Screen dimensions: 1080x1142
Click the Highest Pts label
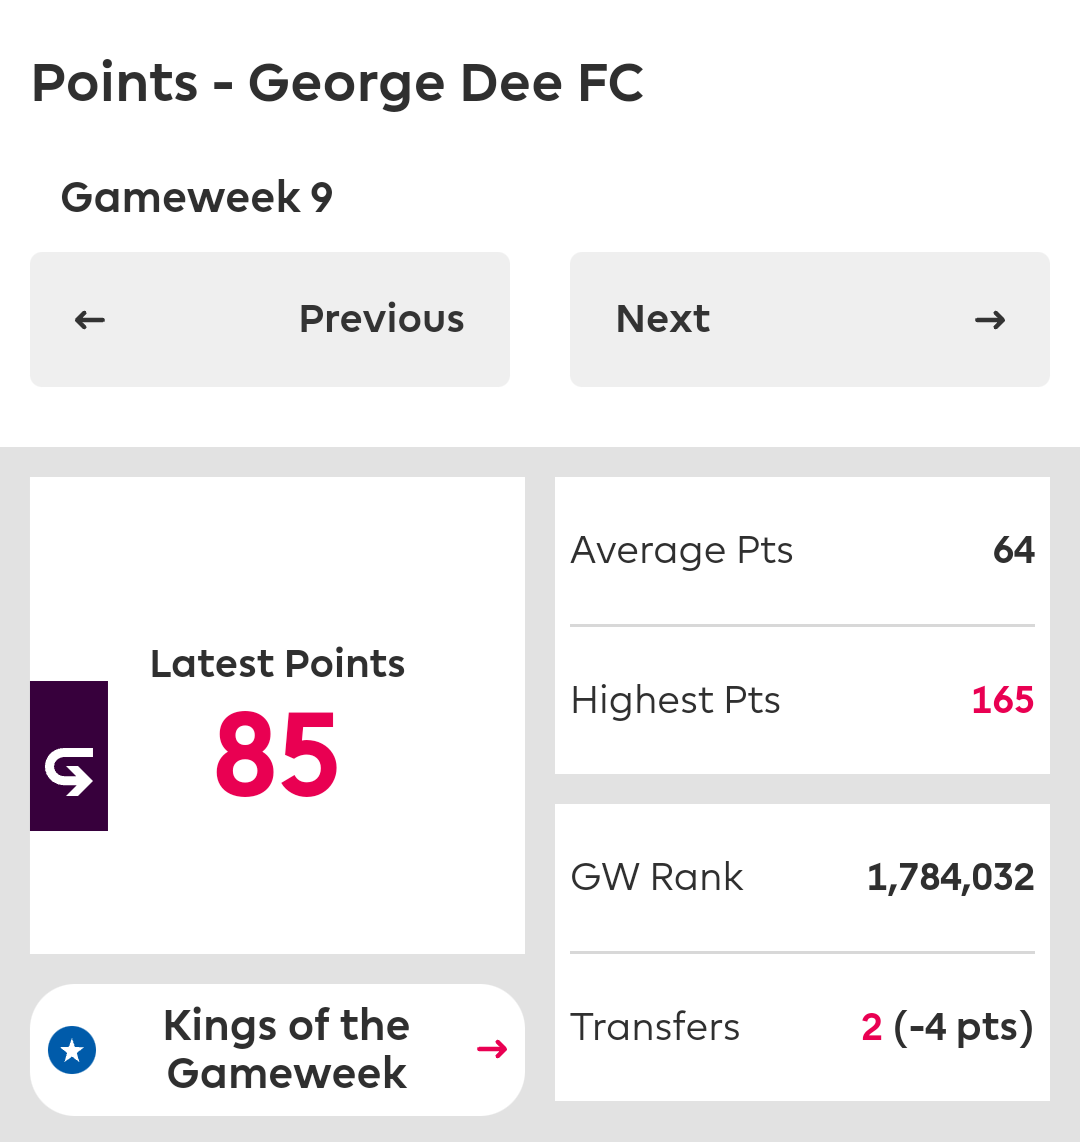(676, 701)
